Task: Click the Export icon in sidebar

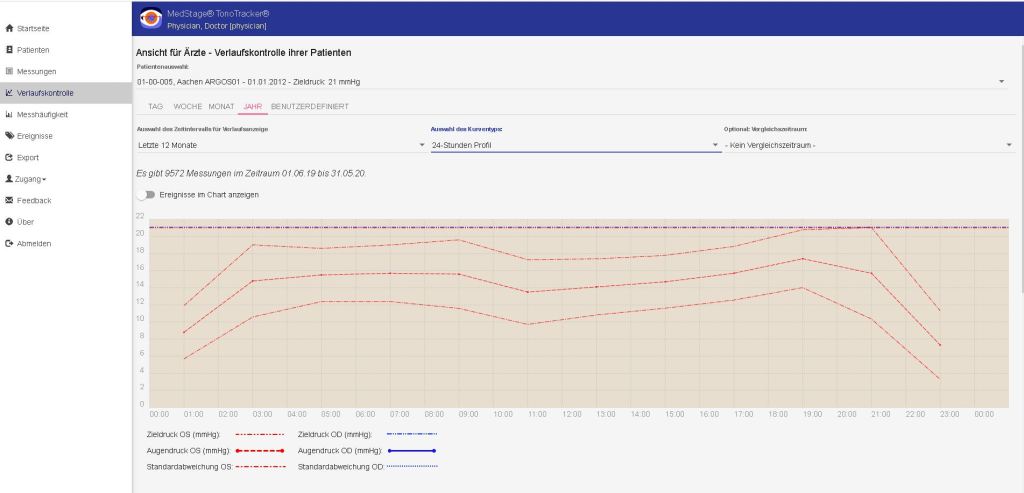Action: click(9, 157)
